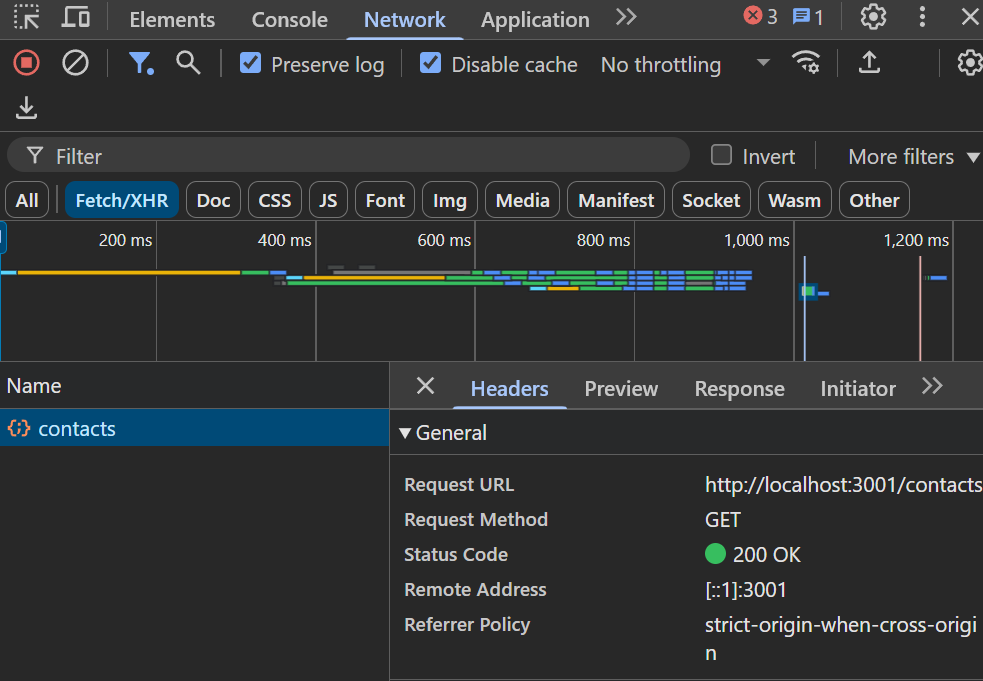Screen dimensions: 983x681
Task: Toggle the device toolbar icon
Action: (x=75, y=17)
